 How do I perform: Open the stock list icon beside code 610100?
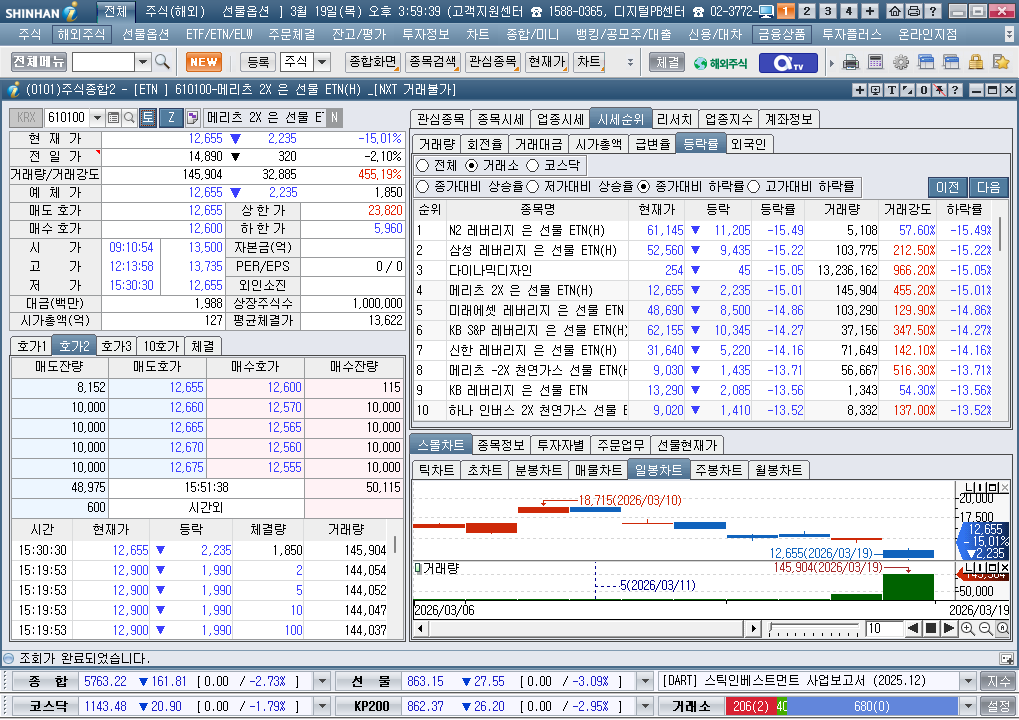[114, 118]
